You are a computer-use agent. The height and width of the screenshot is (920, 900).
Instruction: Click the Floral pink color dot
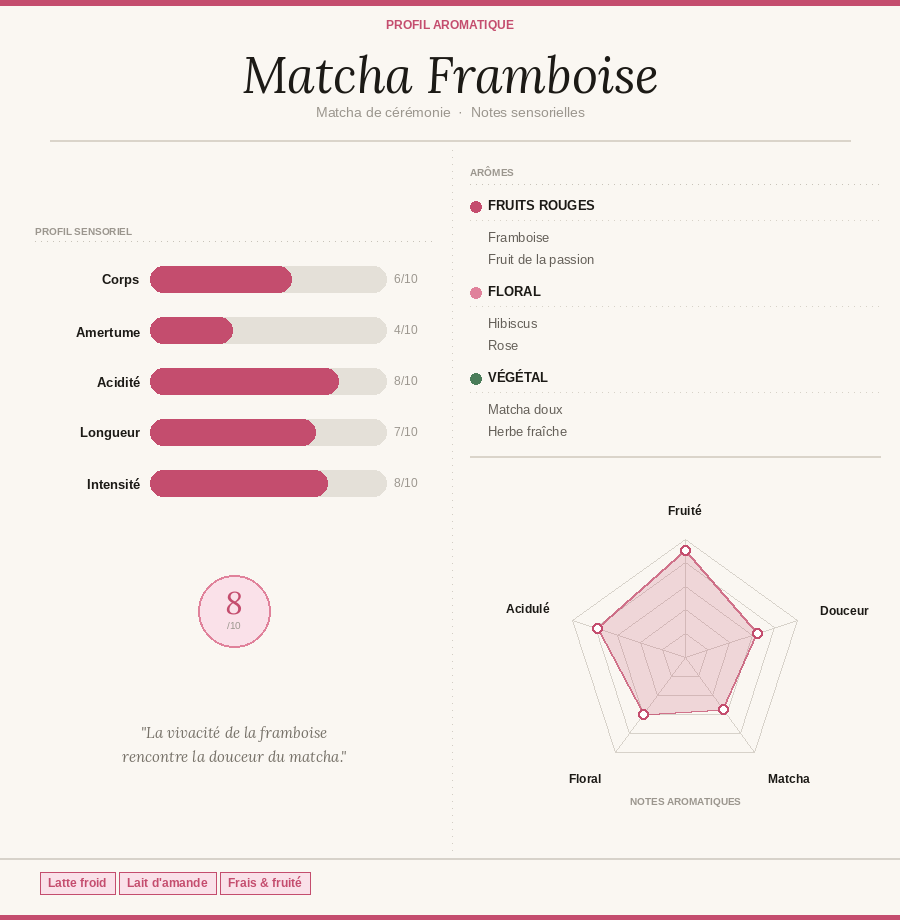click(476, 293)
